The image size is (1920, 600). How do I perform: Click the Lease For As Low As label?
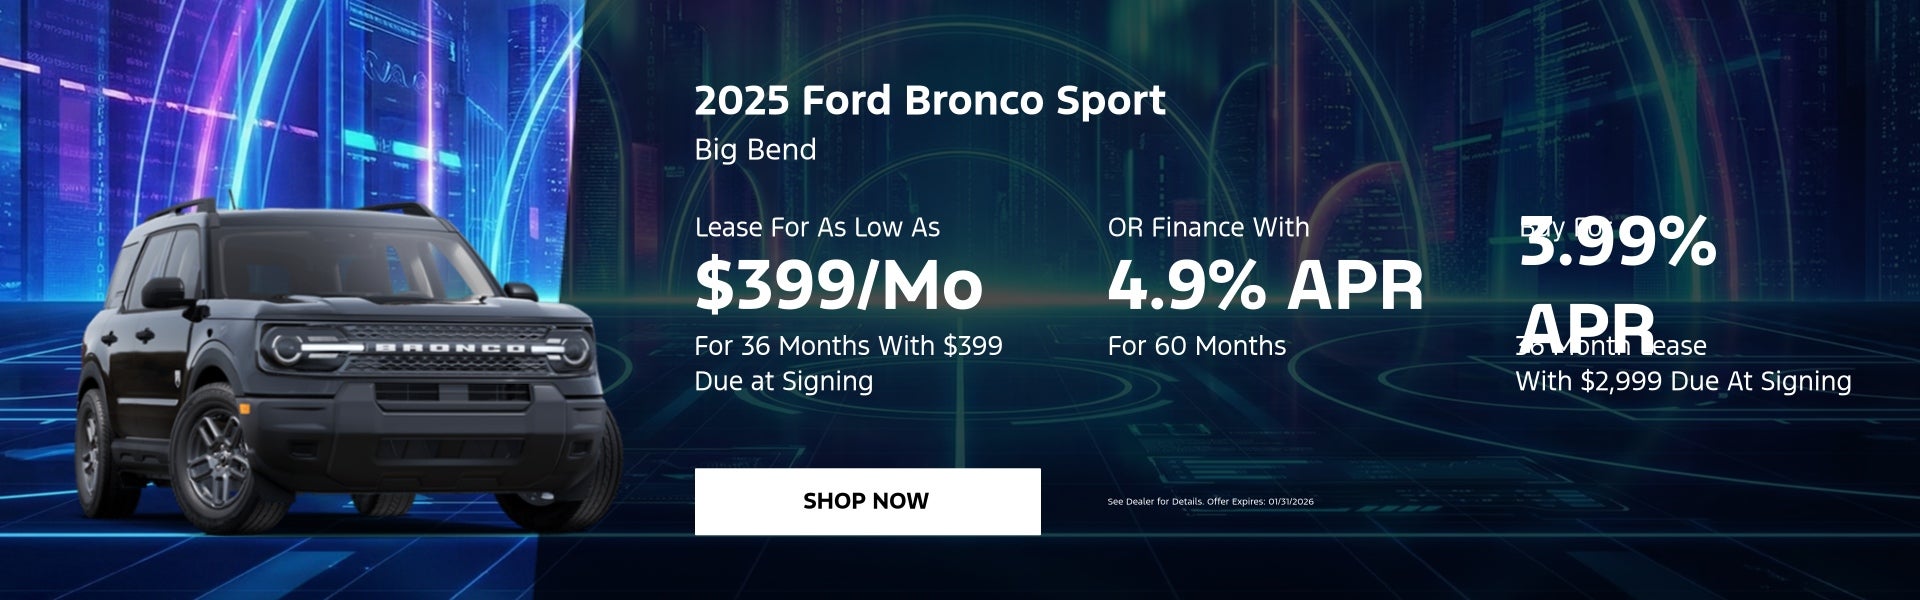817,228
